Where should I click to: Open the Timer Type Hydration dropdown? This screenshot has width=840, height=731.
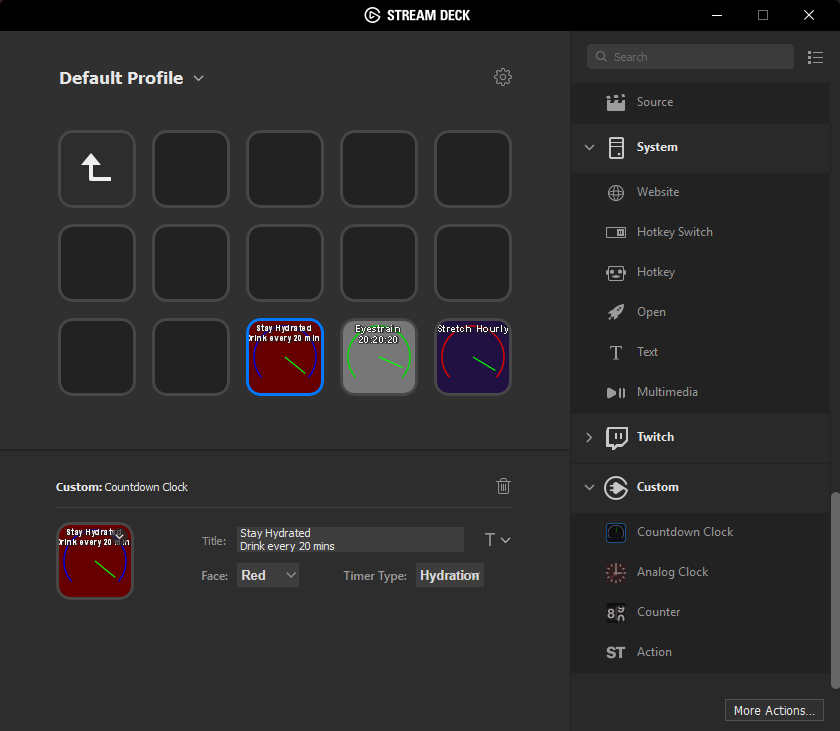449,575
